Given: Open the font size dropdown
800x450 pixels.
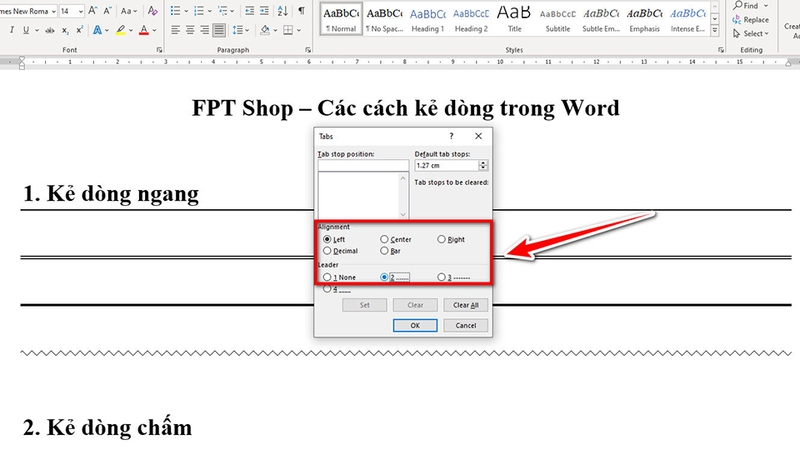Looking at the screenshot, I should (81, 11).
